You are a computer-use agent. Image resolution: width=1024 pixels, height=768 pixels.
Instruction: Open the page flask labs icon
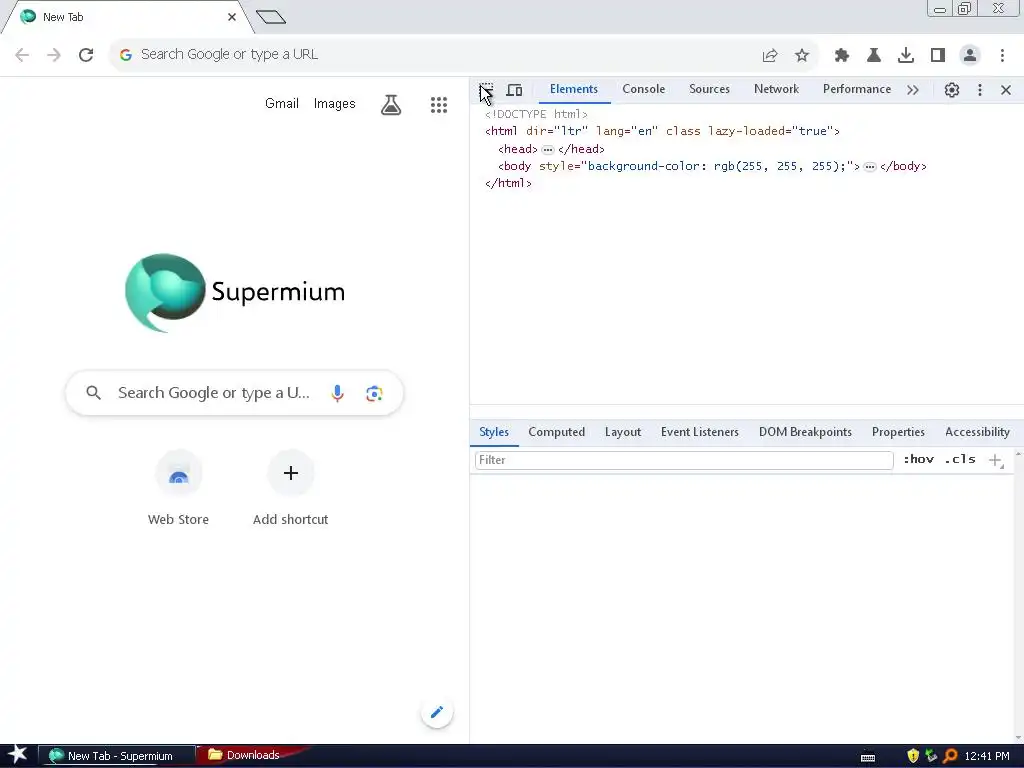(x=391, y=104)
